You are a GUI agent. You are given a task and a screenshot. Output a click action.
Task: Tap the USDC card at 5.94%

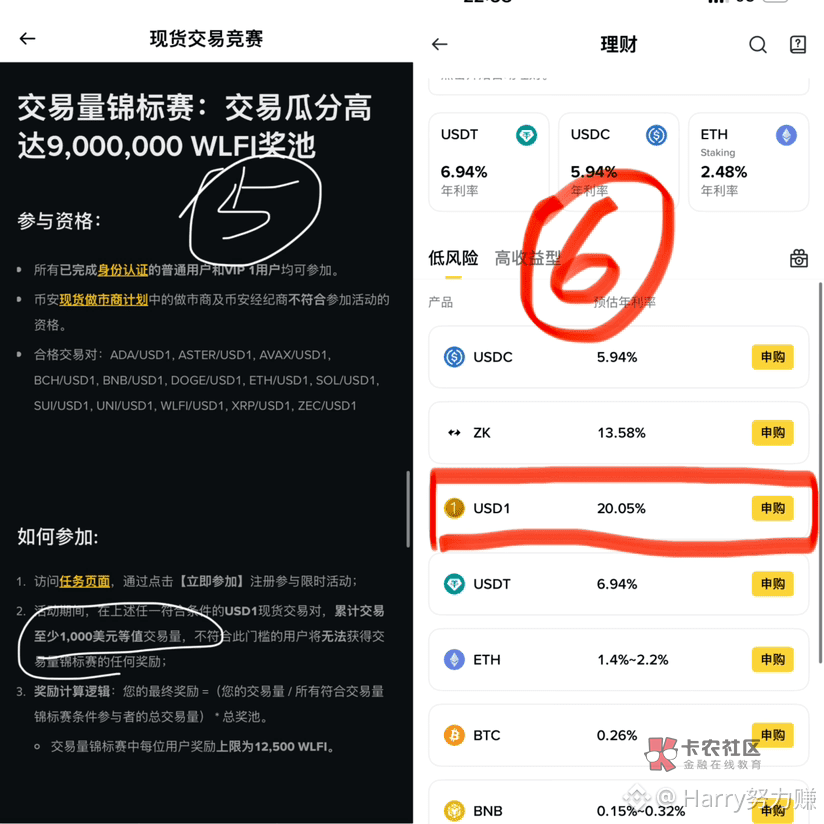pos(619,162)
